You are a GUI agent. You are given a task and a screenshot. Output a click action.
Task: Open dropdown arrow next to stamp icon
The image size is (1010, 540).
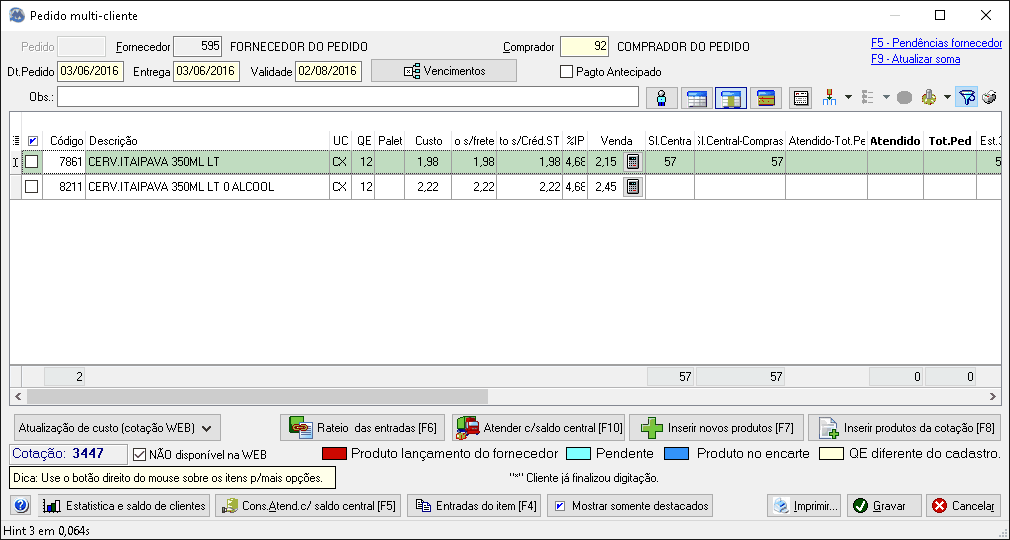[x=947, y=97]
